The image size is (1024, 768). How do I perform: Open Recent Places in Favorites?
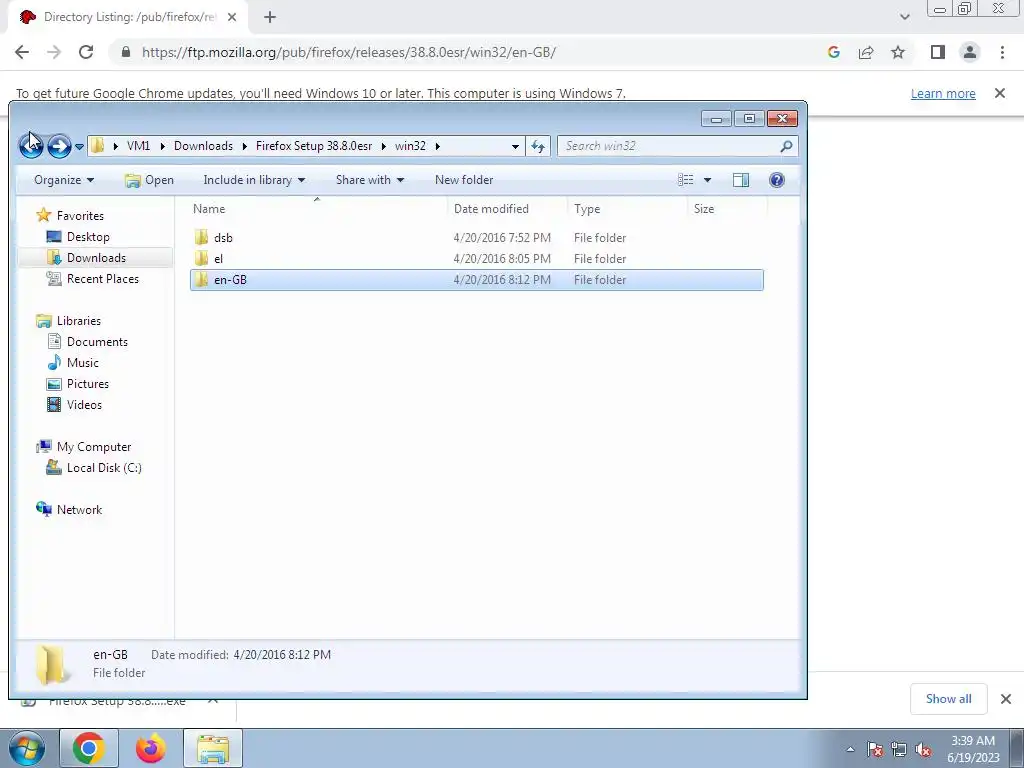(103, 278)
